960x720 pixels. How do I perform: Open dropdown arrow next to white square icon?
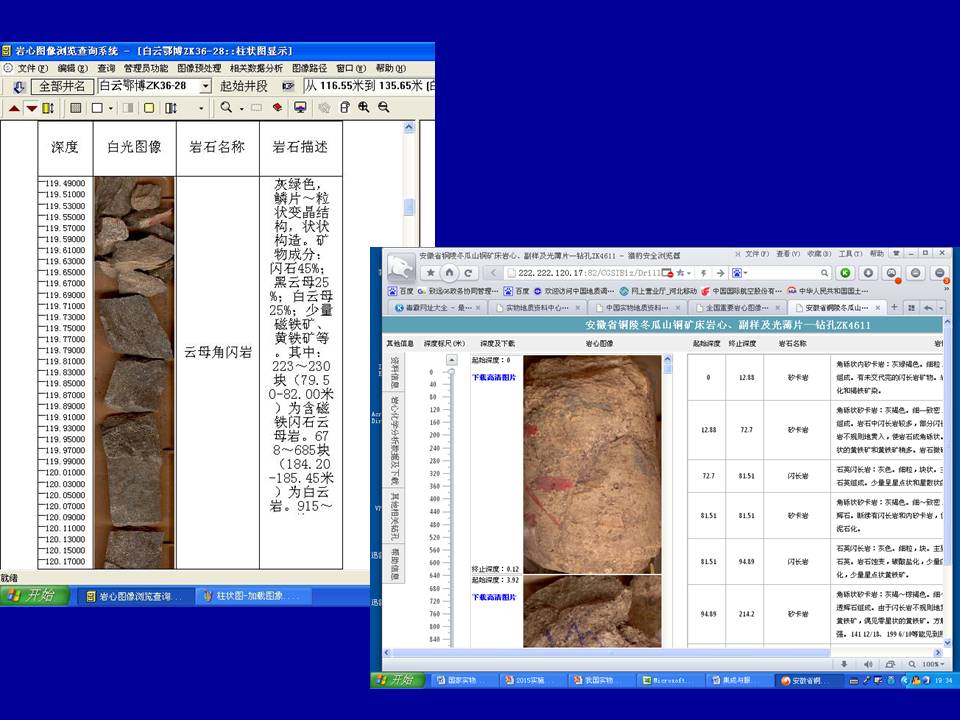111,108
